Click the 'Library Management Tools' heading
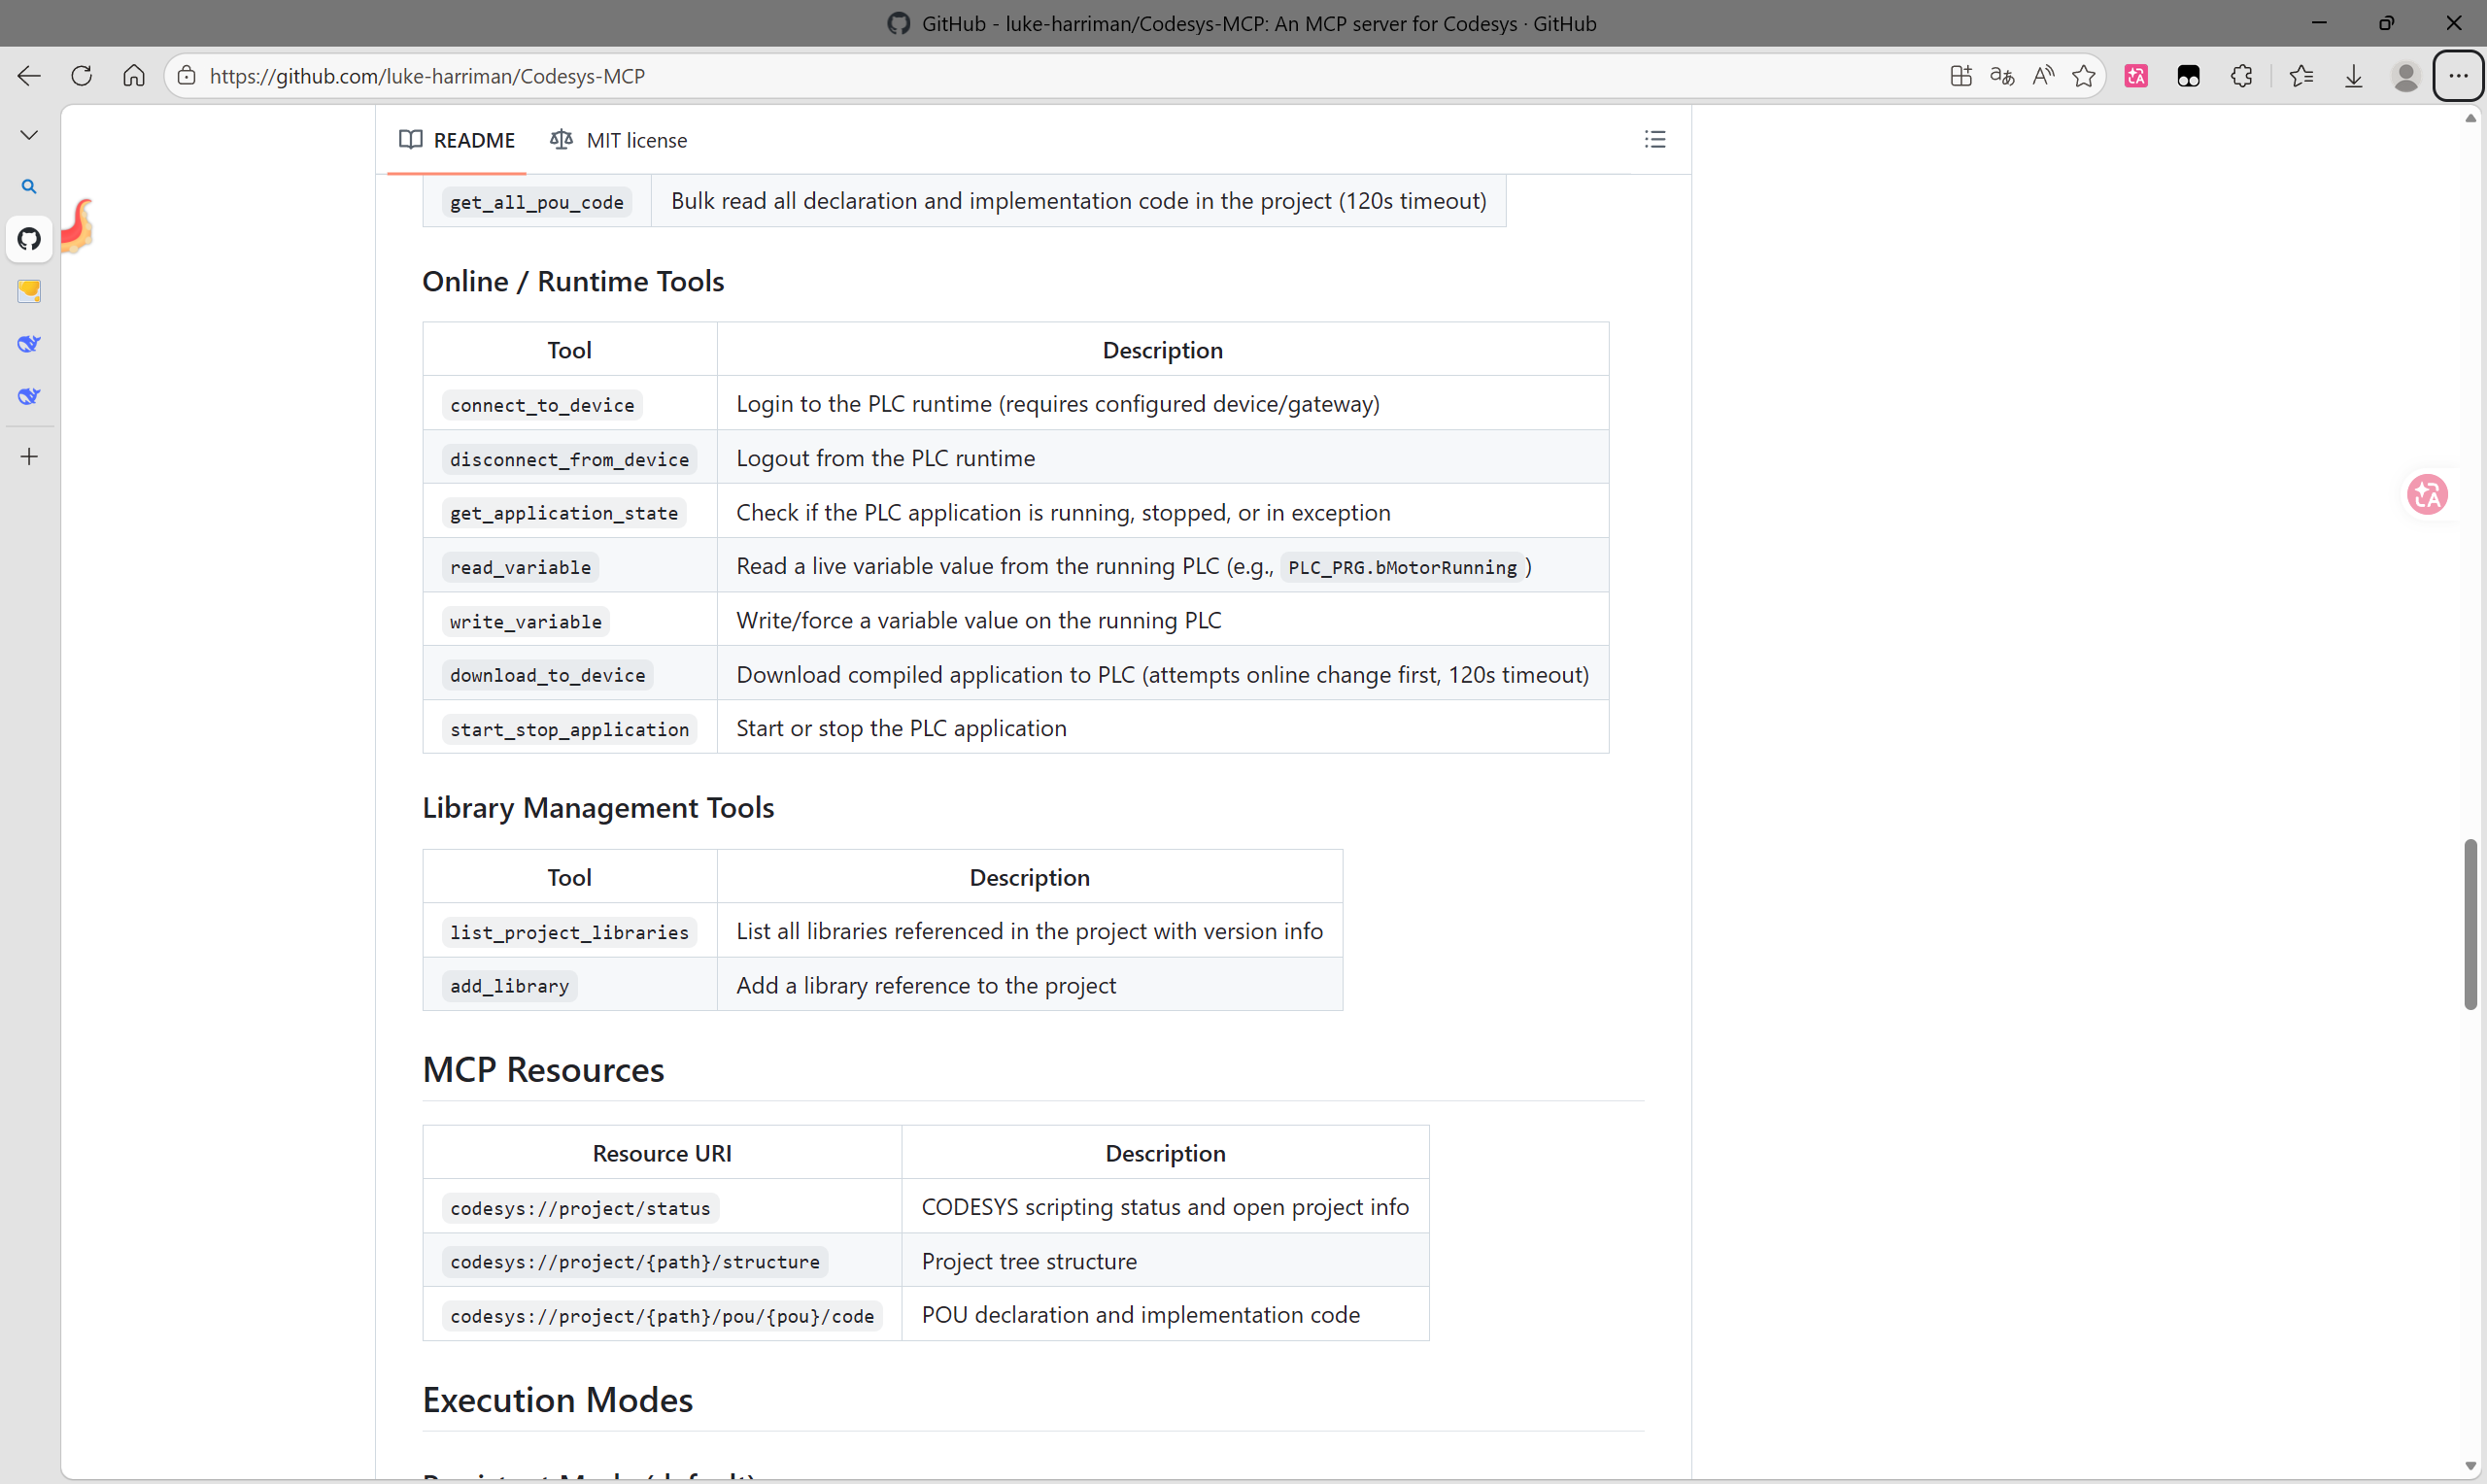The height and width of the screenshot is (1484, 2487). coord(598,808)
